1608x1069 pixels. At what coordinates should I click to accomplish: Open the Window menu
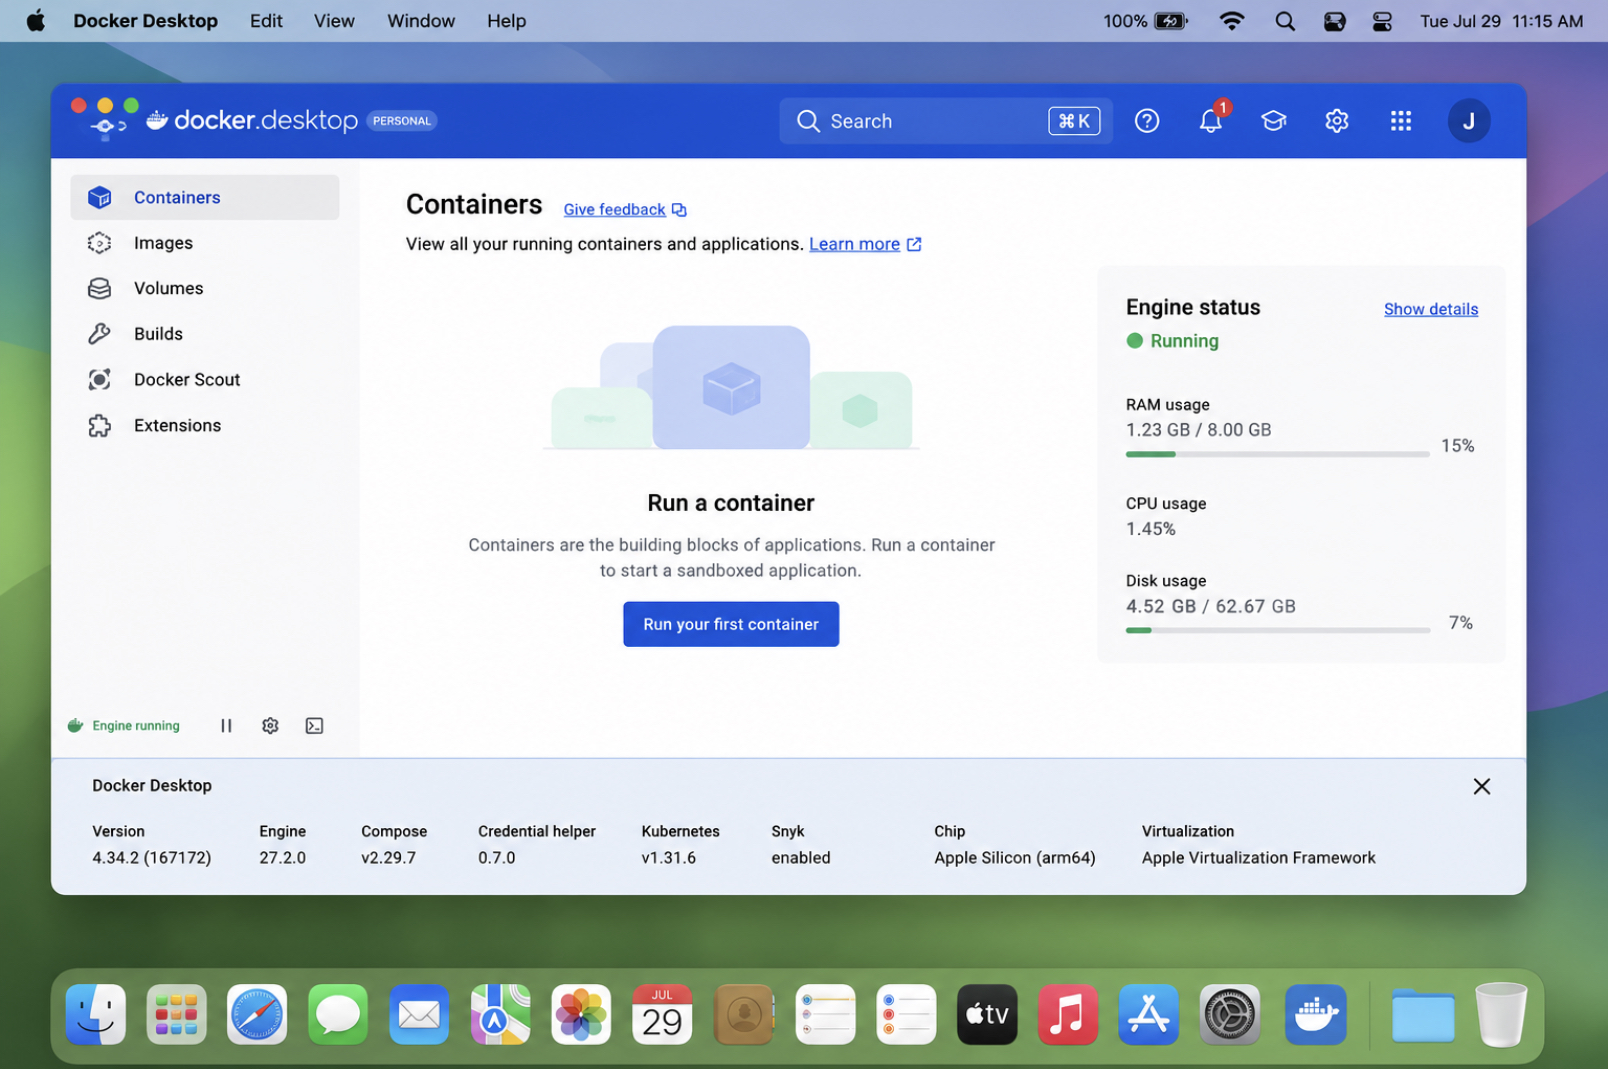pyautogui.click(x=421, y=21)
